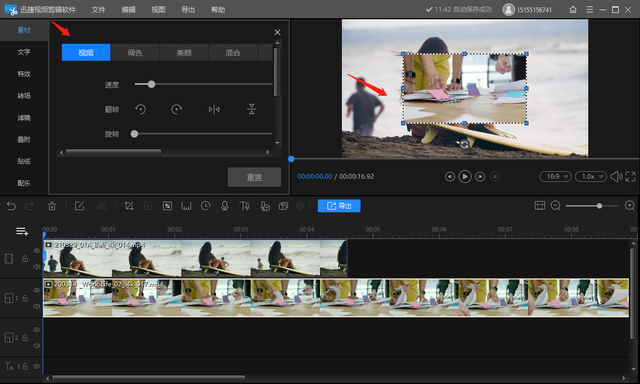The width and height of the screenshot is (640, 384).
Task: Start voiceover with the microphone icon
Action: point(224,206)
